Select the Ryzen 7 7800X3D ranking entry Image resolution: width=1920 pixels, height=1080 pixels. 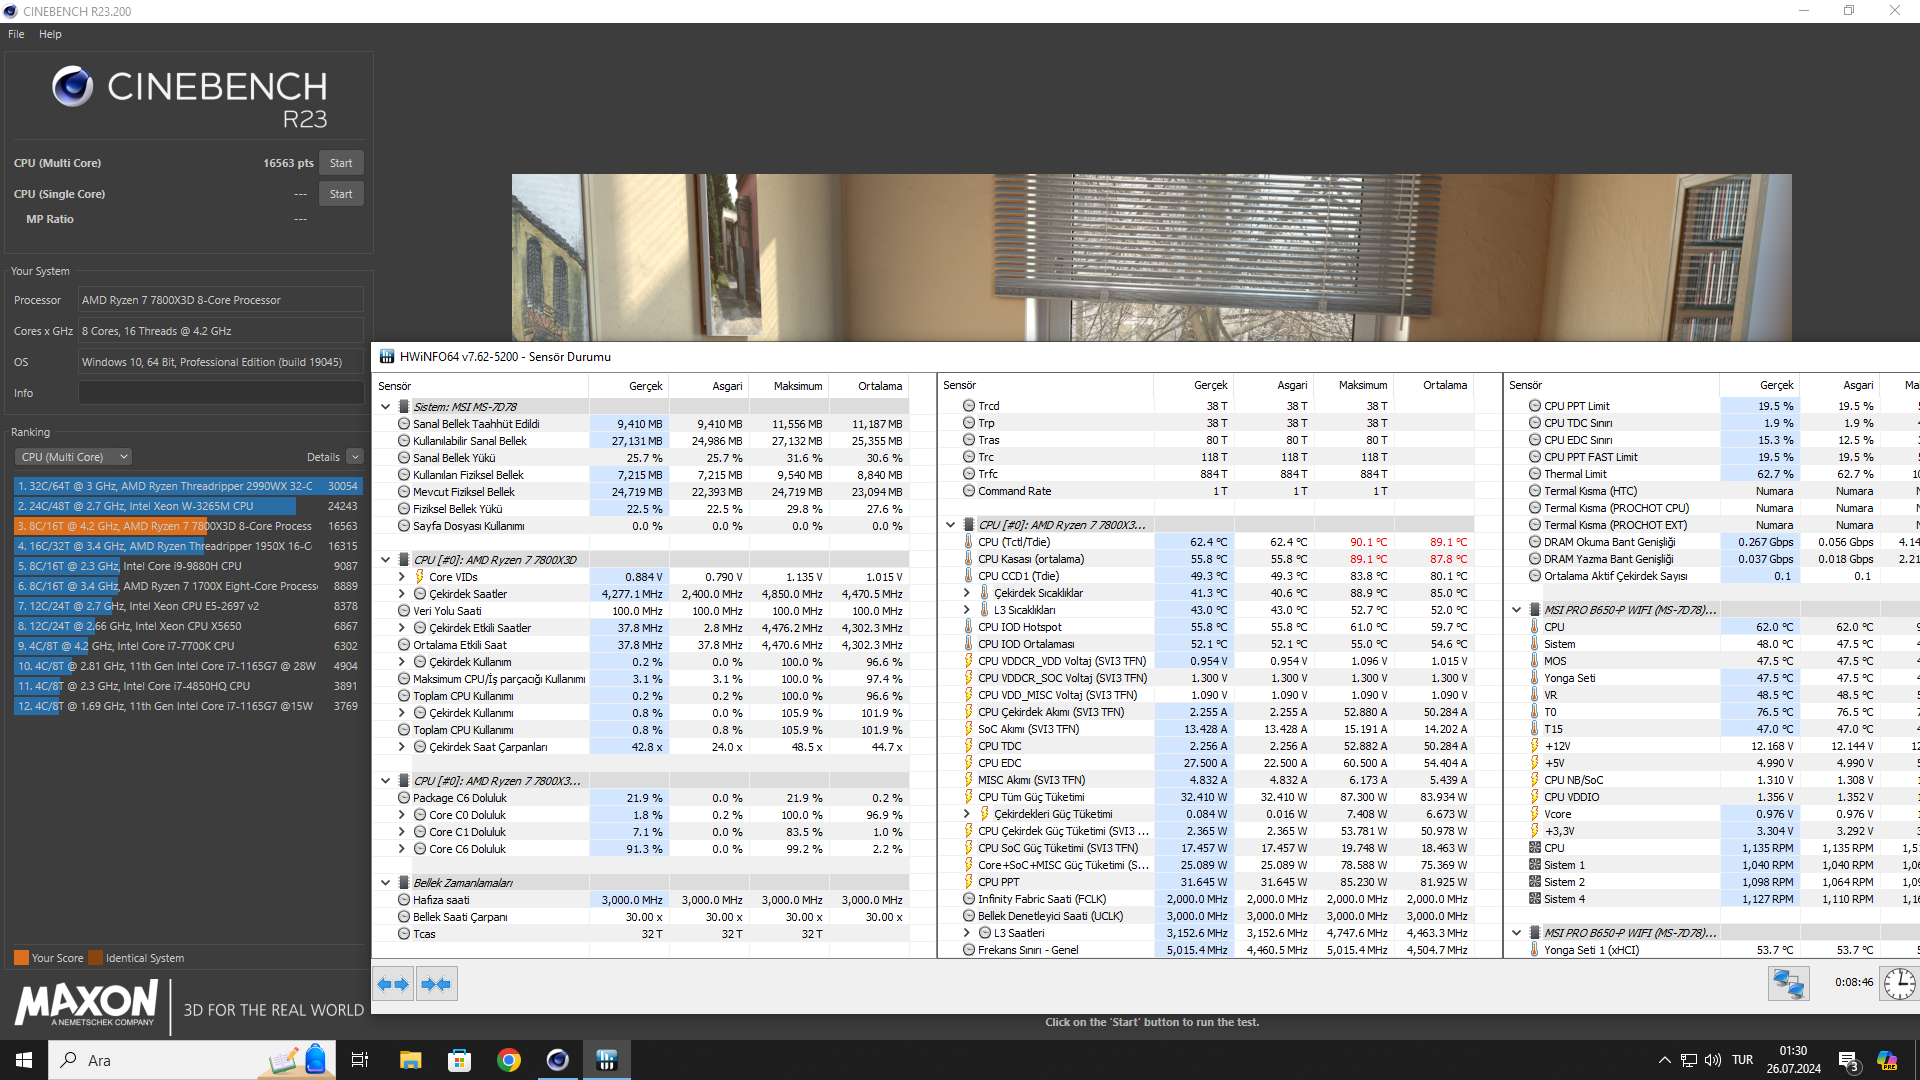[187, 526]
